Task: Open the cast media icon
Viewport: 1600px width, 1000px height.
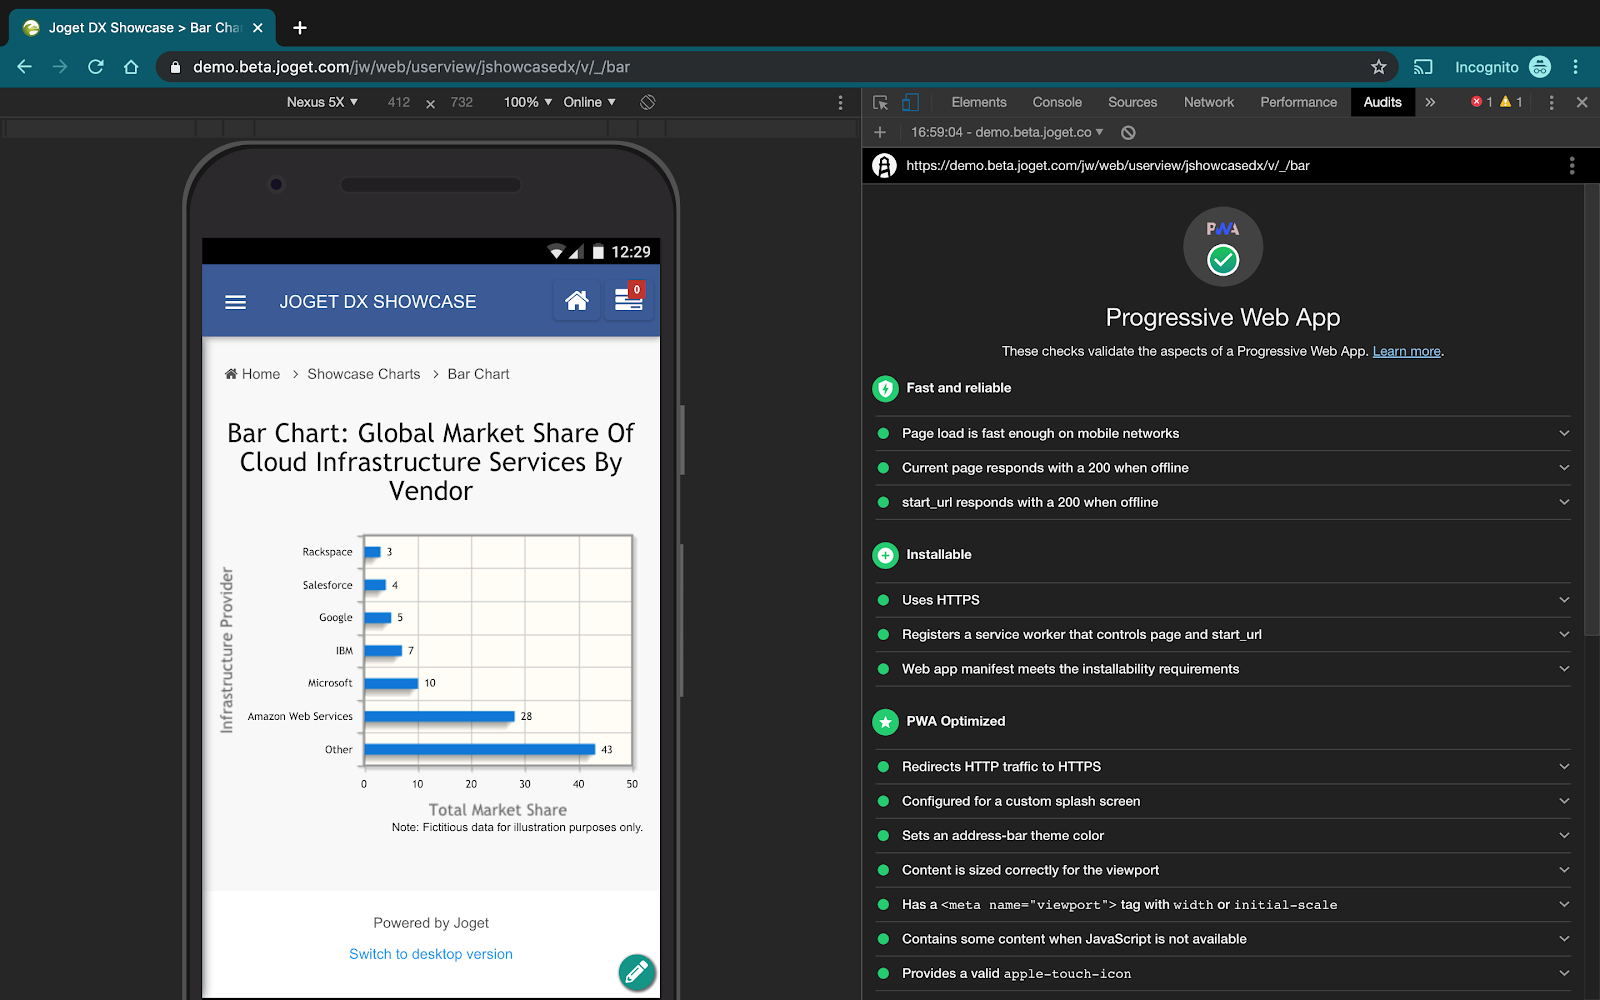Action: coord(1423,67)
